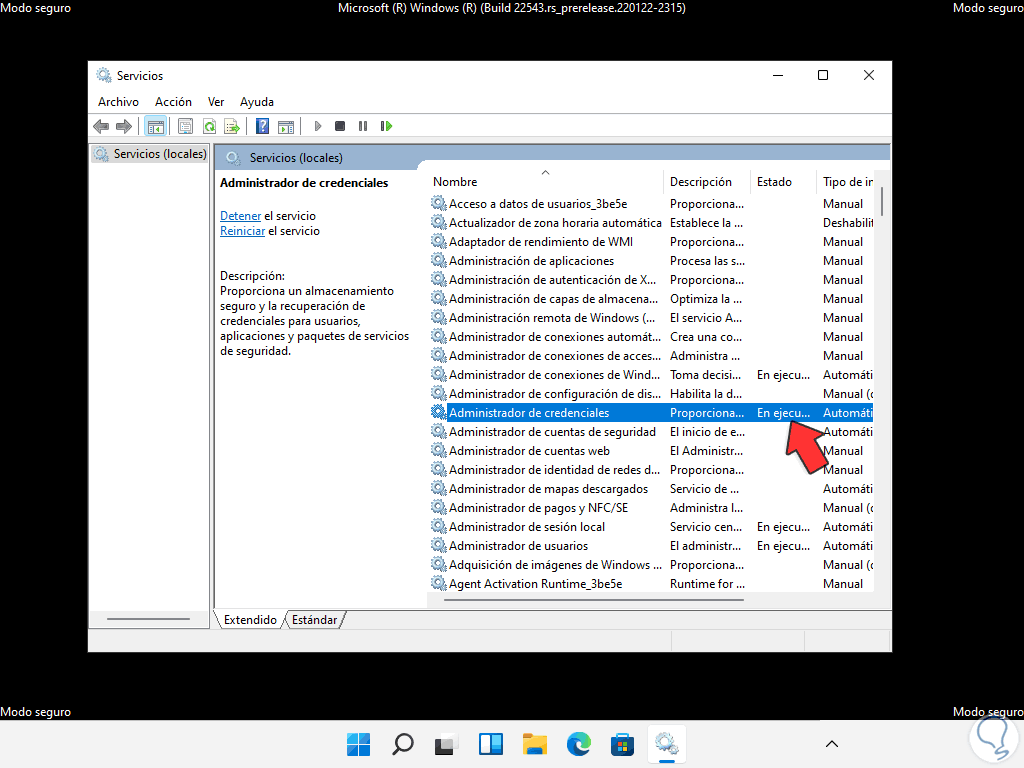Select Agent Activation Runtime_3be5e service
Screen dimensions: 1024x768
point(651,583)
